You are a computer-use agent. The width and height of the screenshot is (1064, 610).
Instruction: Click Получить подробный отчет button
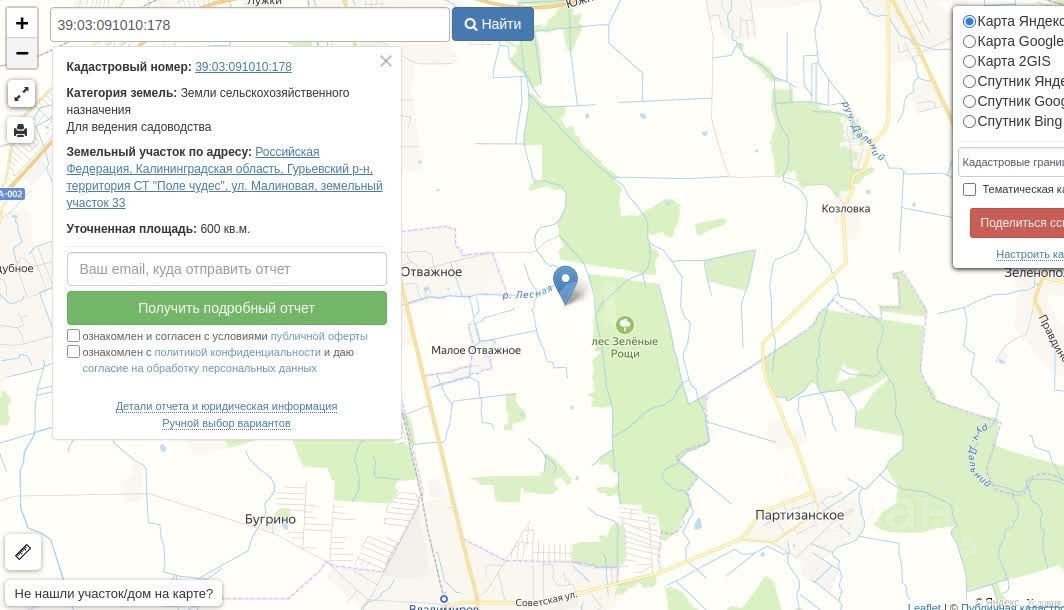click(x=227, y=308)
